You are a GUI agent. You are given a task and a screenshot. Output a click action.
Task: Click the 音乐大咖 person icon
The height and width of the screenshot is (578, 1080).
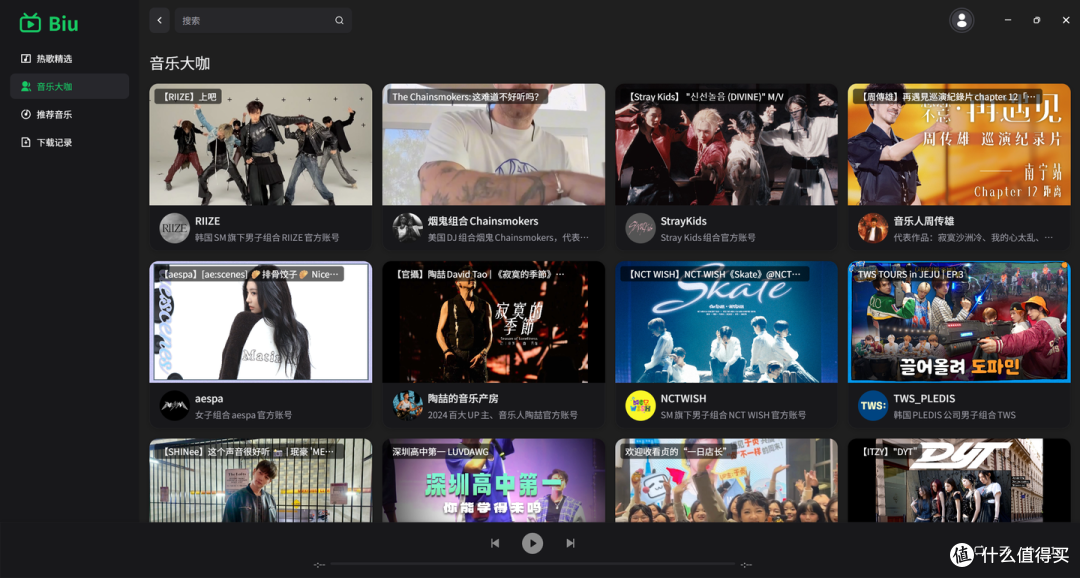coord(25,86)
